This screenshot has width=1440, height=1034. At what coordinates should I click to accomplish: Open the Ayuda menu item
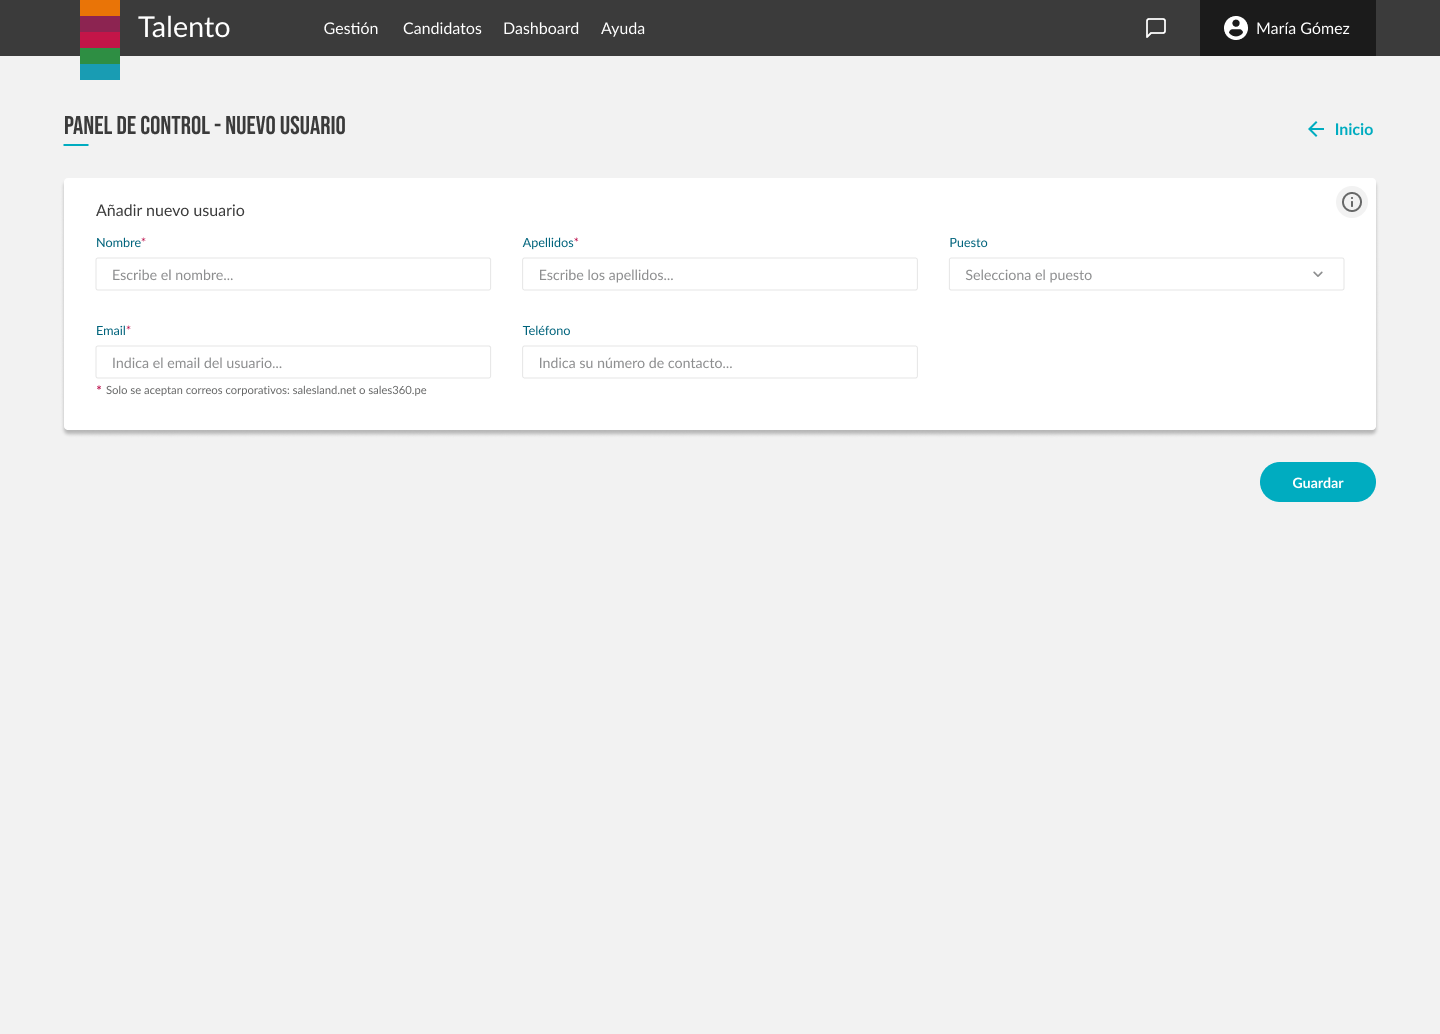[x=623, y=28]
